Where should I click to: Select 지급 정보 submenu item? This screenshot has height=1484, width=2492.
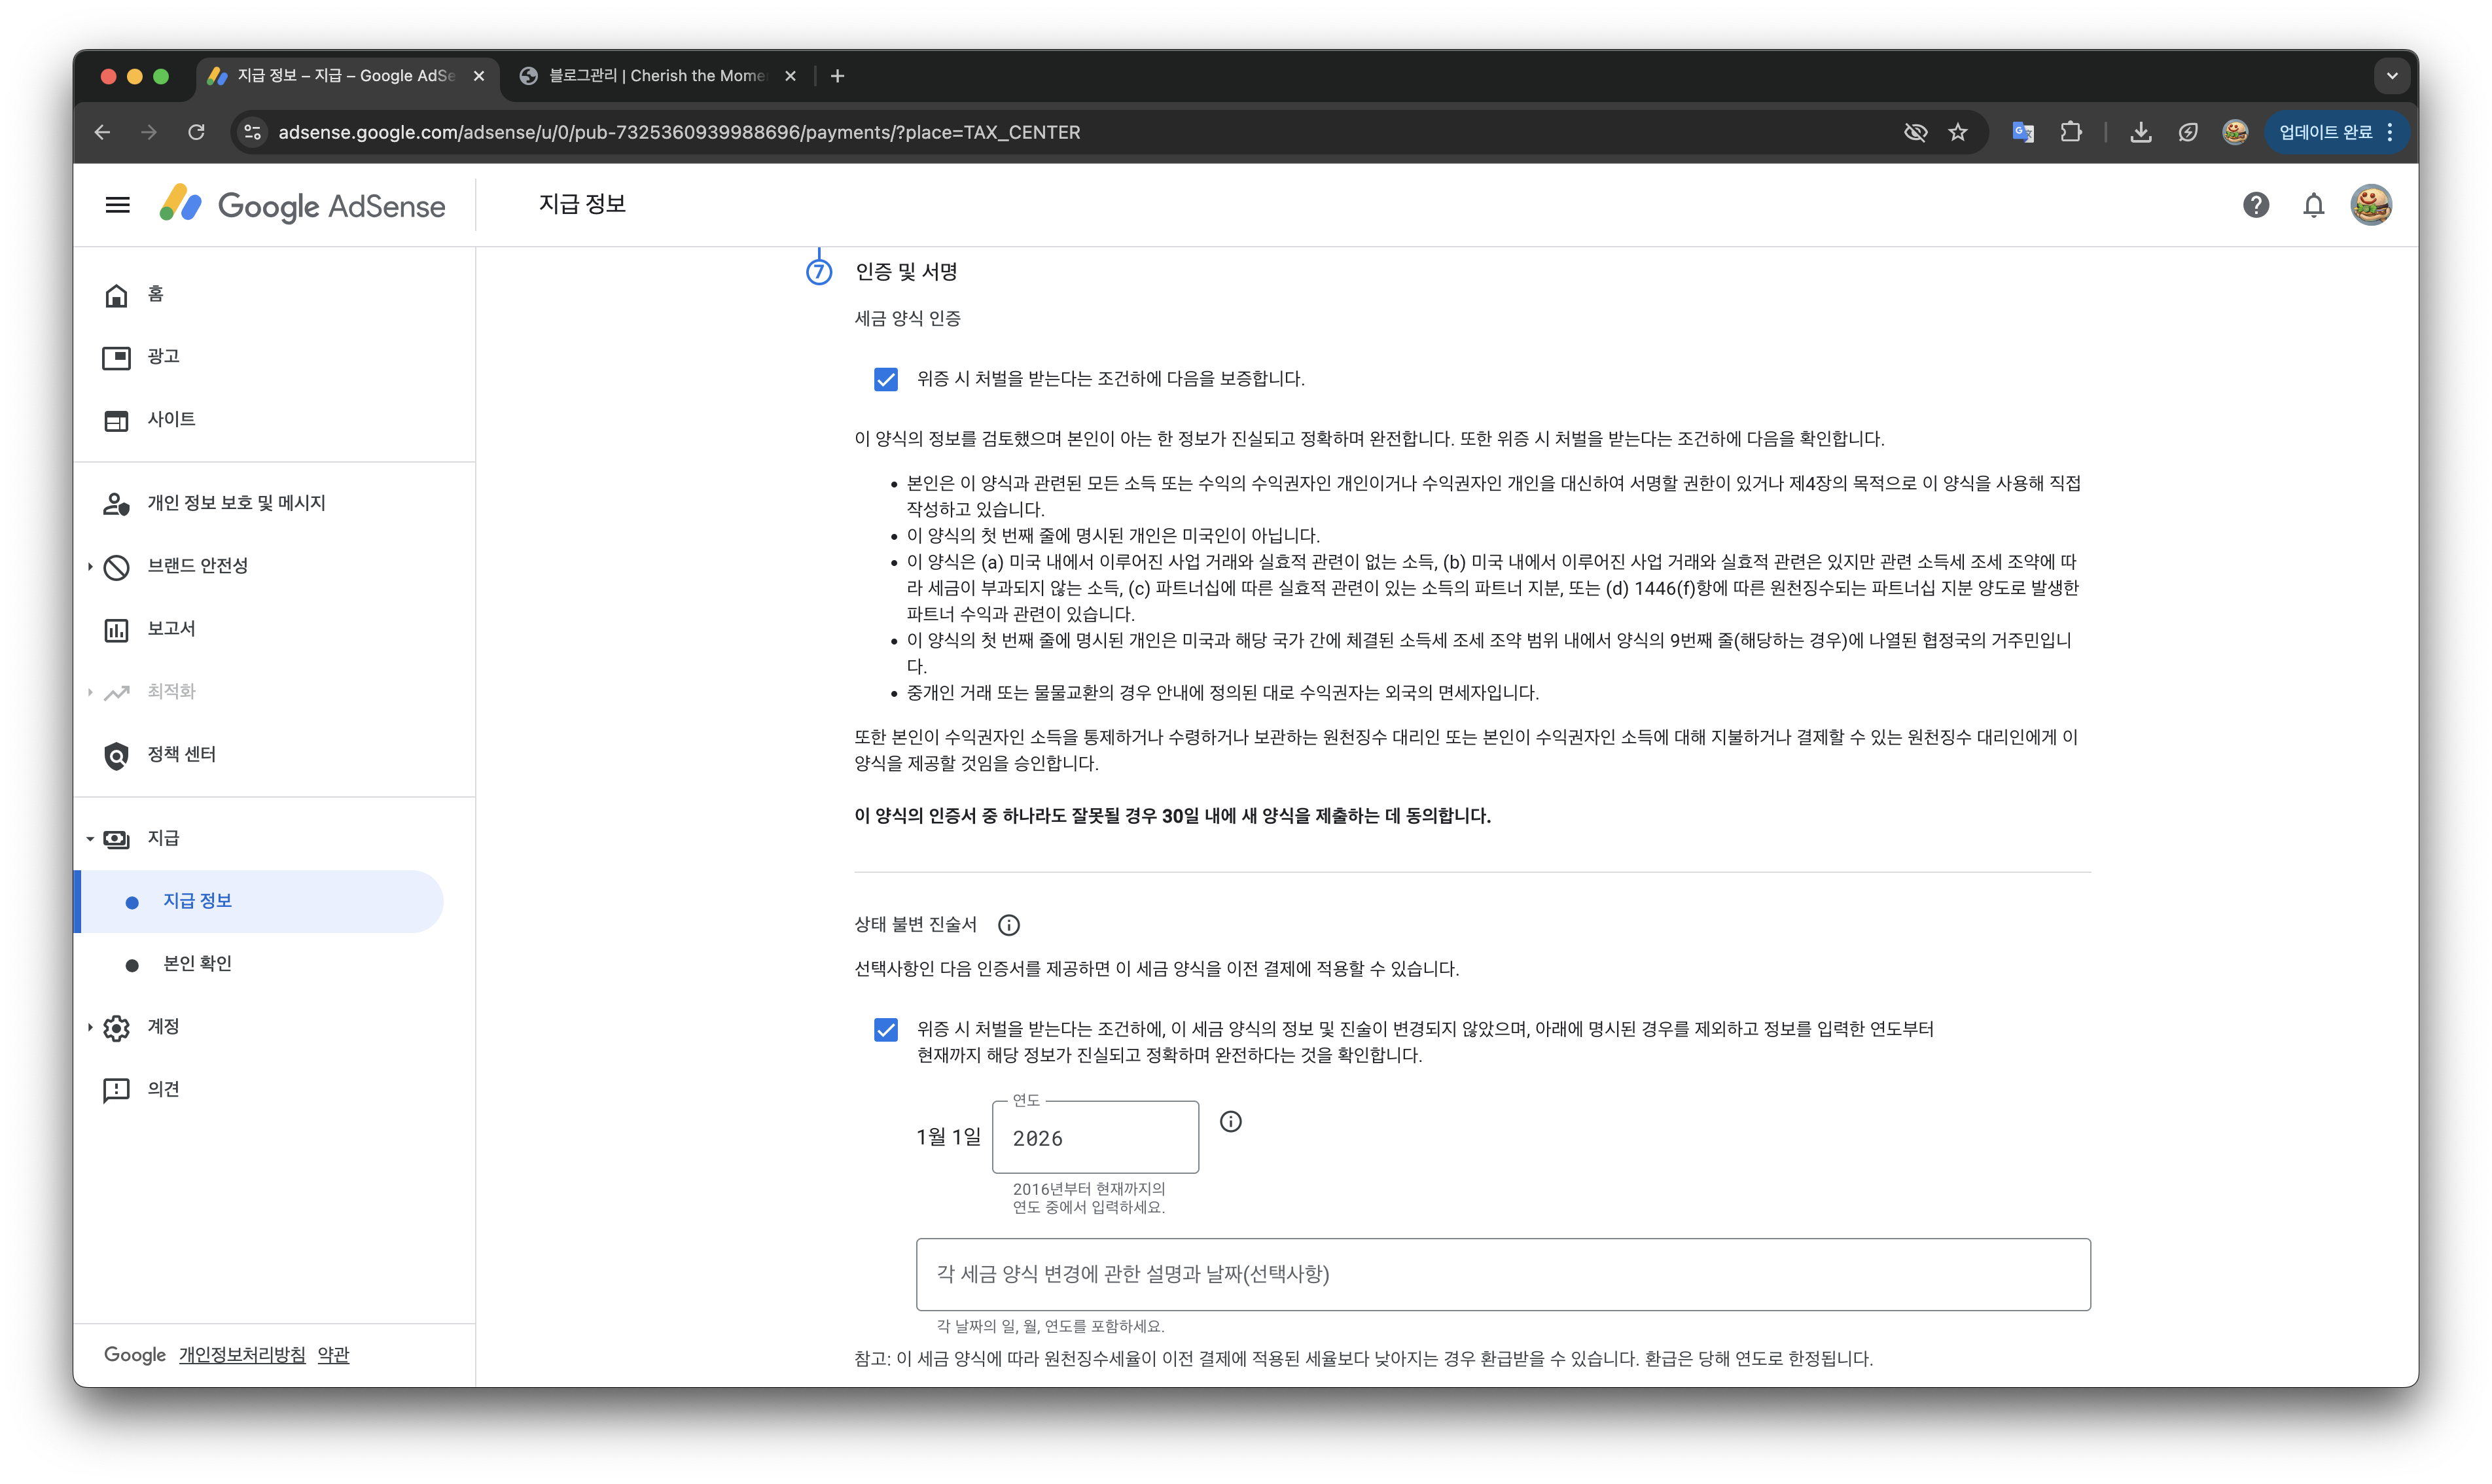coord(260,902)
